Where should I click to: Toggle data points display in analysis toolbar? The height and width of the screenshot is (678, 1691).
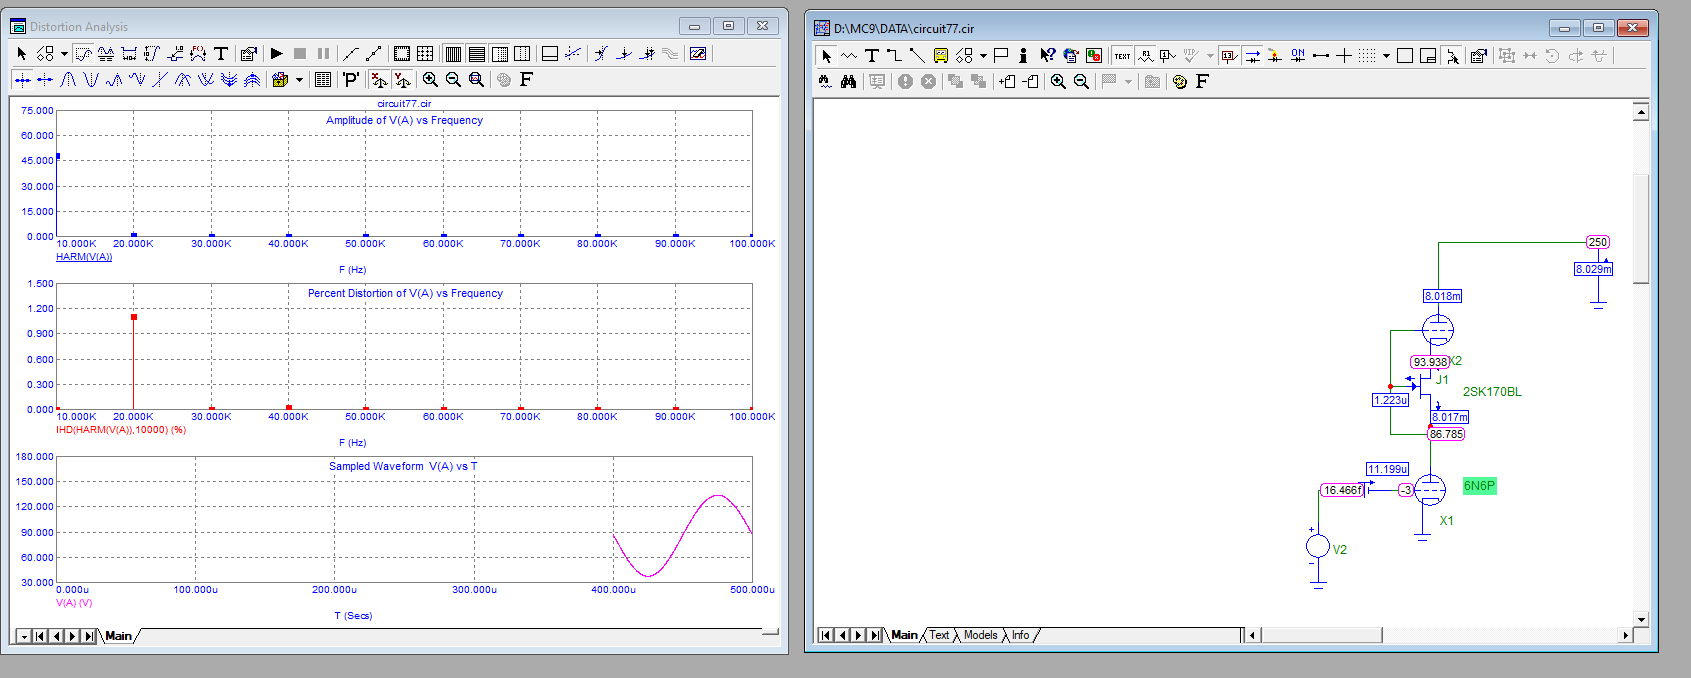(373, 54)
